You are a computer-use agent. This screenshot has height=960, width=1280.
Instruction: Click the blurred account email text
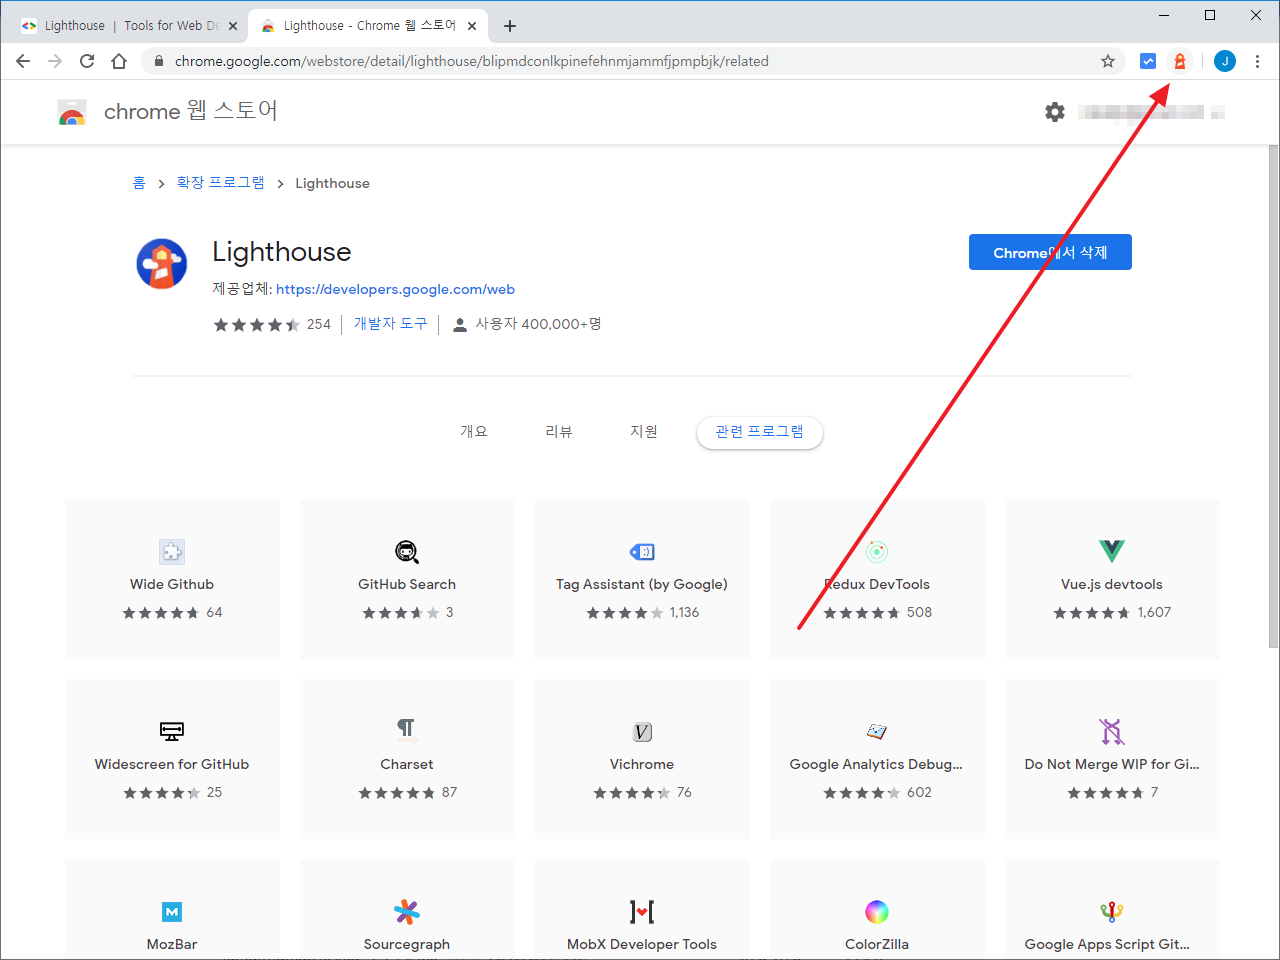[x=1150, y=112]
